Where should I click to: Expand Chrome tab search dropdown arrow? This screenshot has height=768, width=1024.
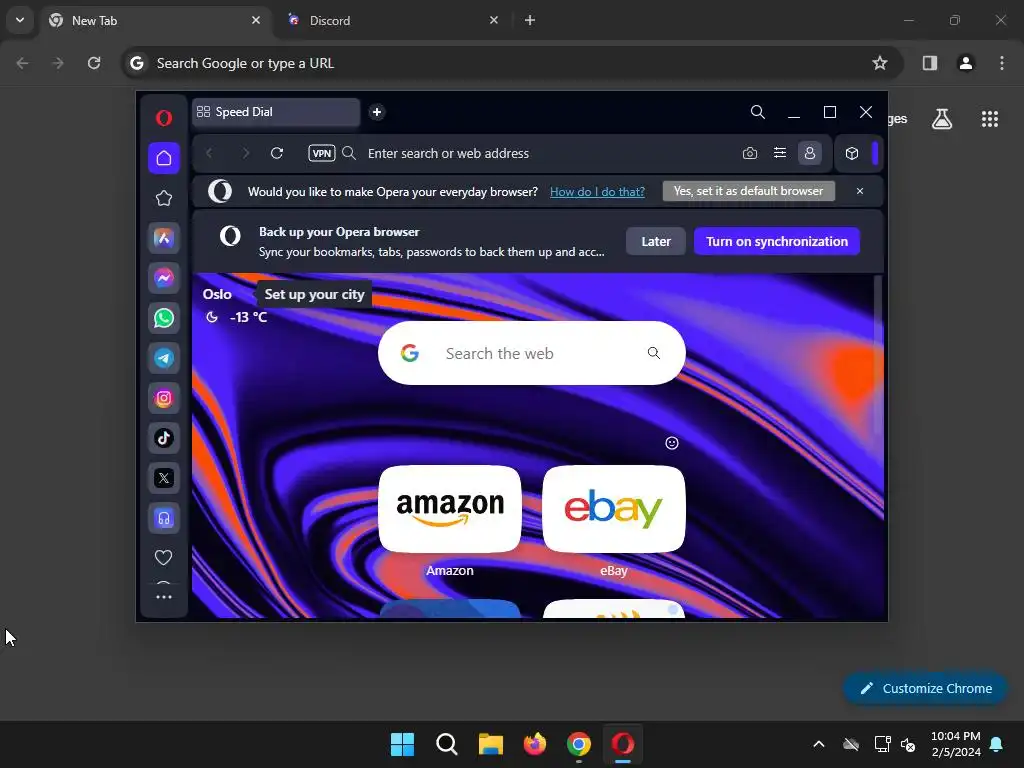pyautogui.click(x=20, y=20)
